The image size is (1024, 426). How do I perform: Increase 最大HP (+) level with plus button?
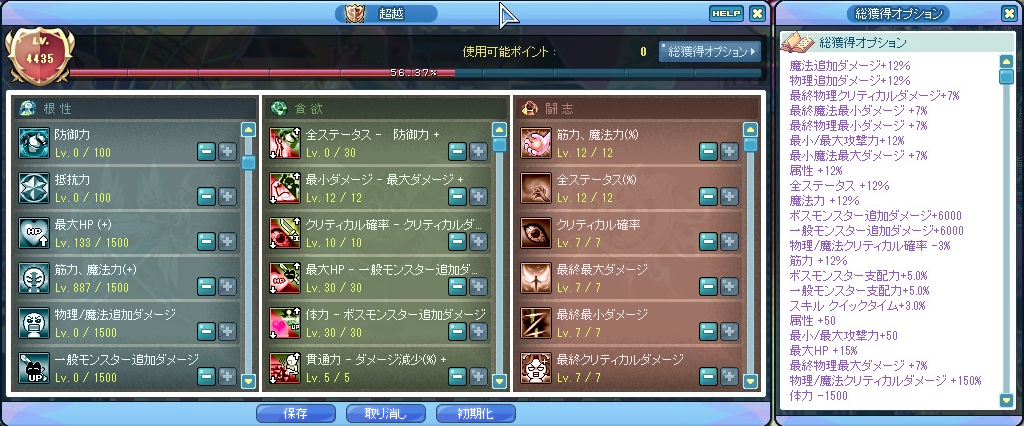click(x=227, y=242)
